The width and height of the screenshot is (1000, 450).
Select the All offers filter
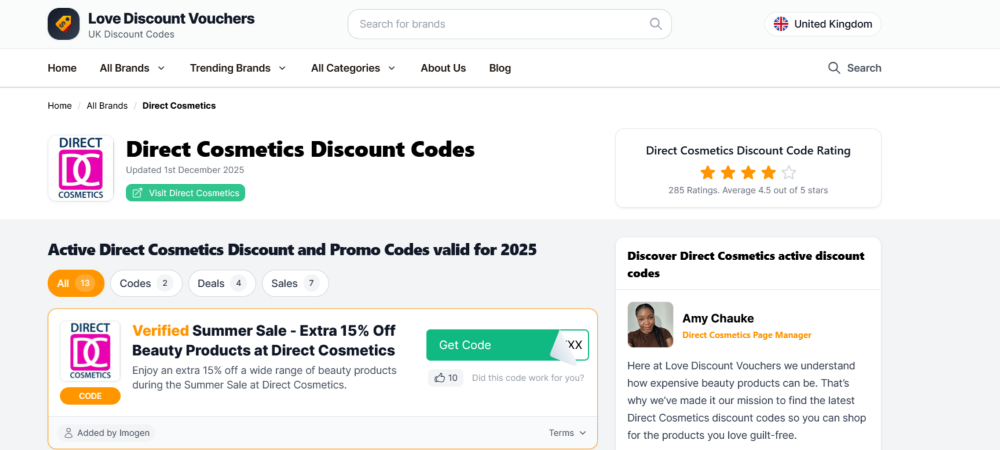tap(75, 283)
